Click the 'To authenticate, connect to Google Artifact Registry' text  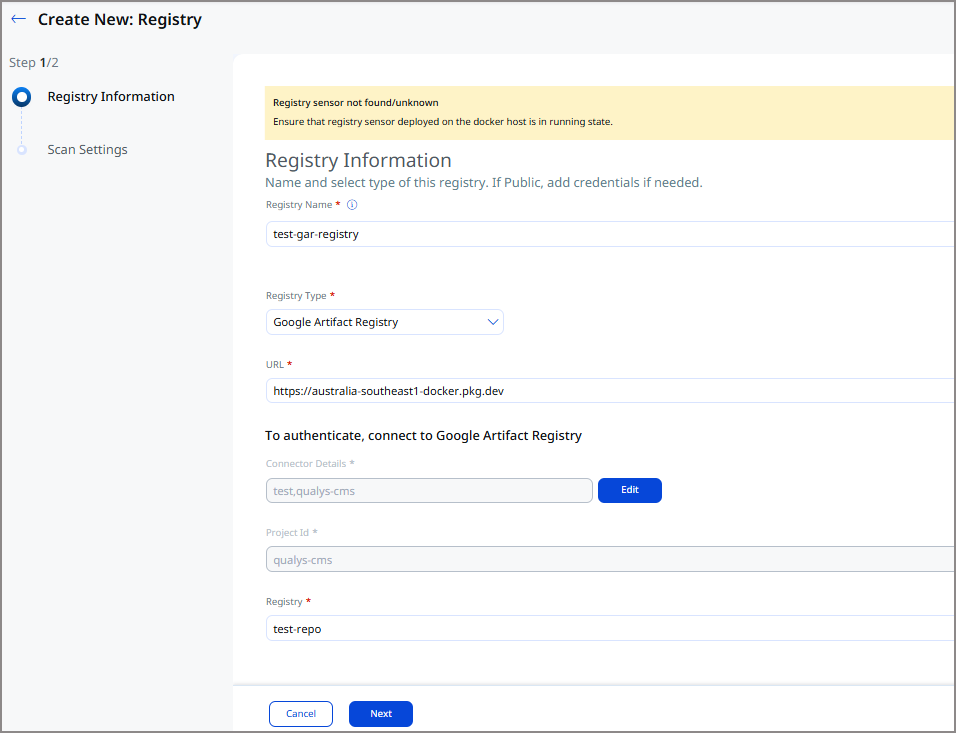click(423, 435)
